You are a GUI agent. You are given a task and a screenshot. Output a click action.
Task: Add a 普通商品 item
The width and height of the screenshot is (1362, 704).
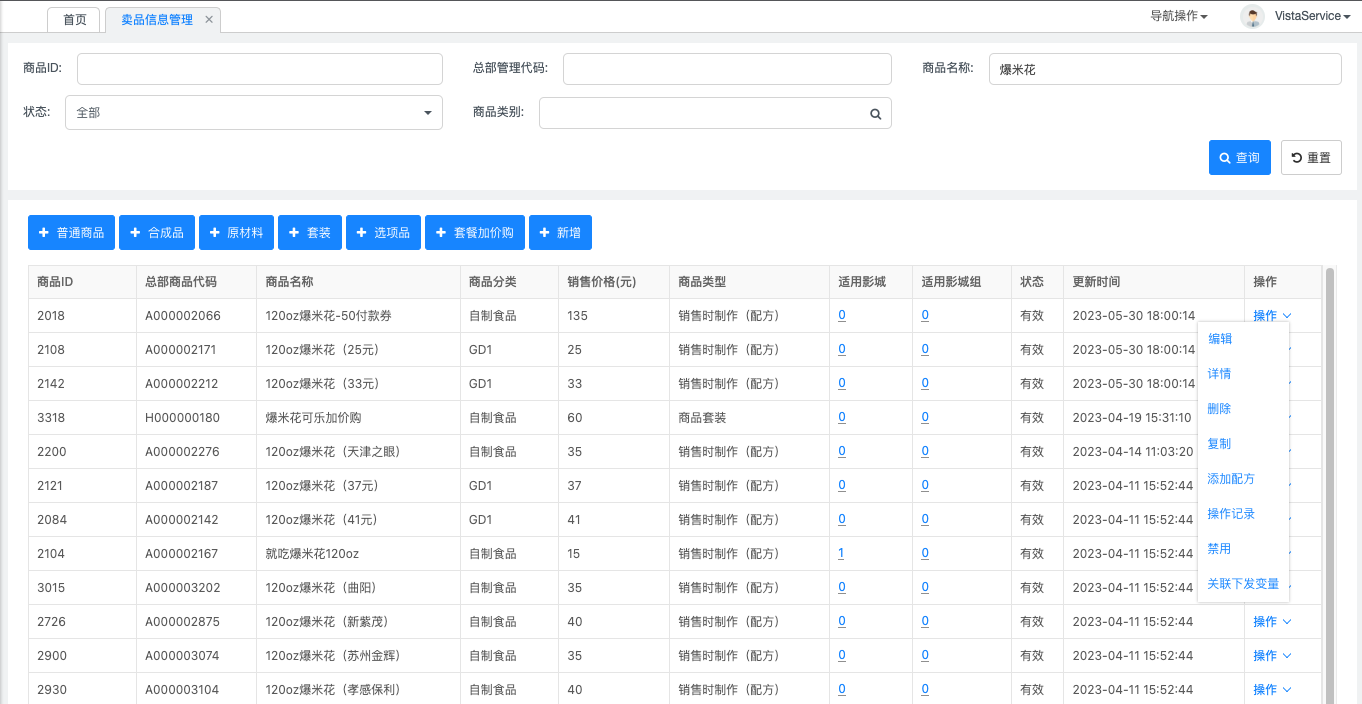[71, 233]
